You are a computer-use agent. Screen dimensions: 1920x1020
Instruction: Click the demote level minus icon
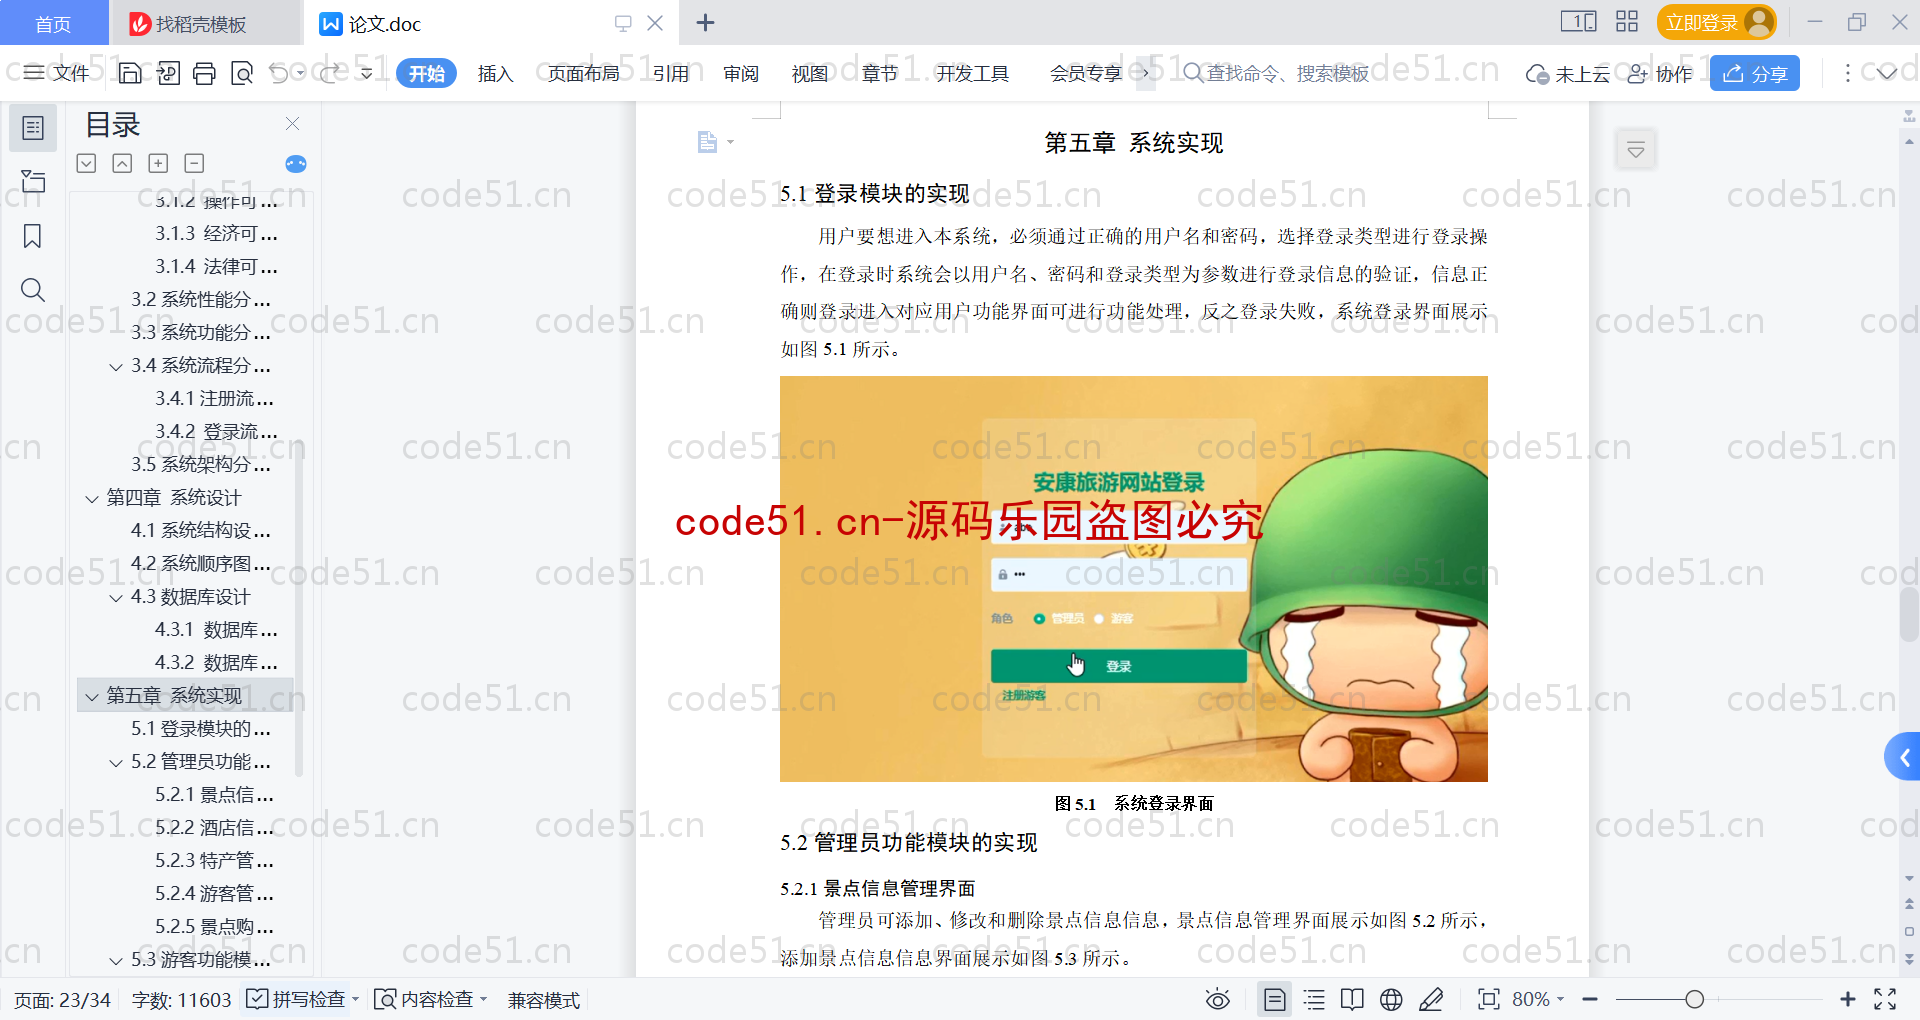pyautogui.click(x=195, y=163)
